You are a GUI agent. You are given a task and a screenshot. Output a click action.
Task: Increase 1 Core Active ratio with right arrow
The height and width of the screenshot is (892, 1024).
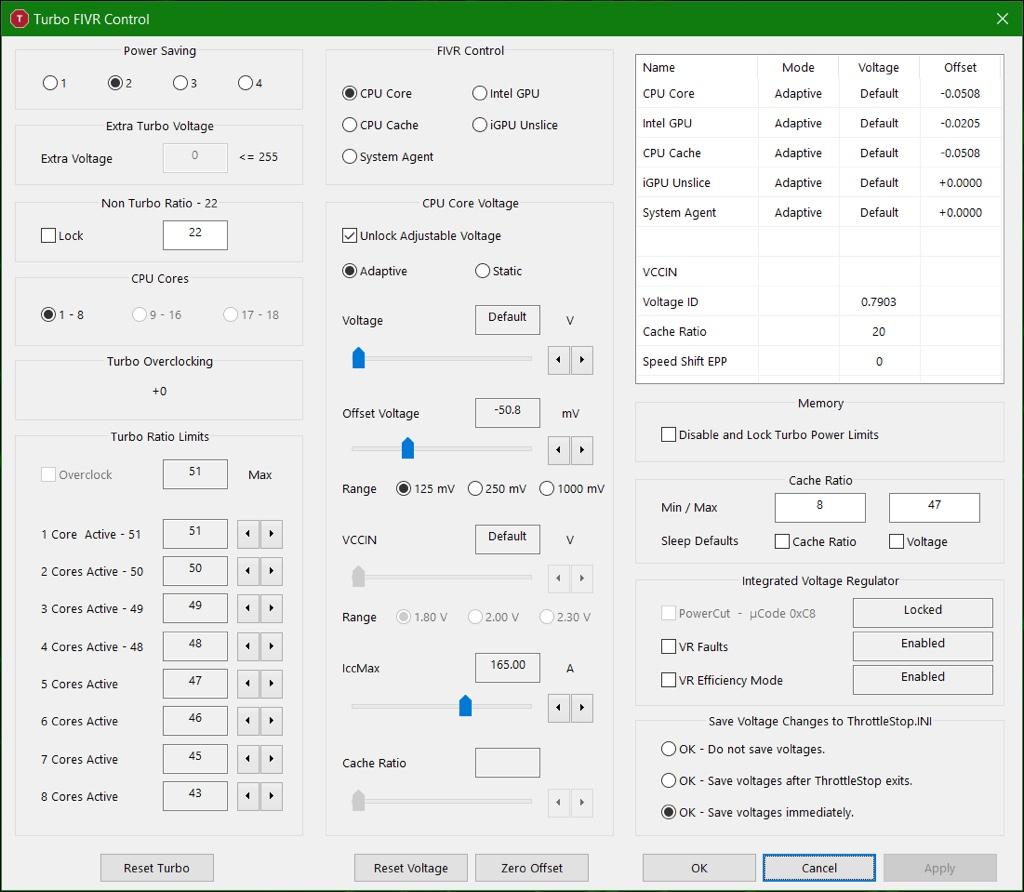point(271,534)
